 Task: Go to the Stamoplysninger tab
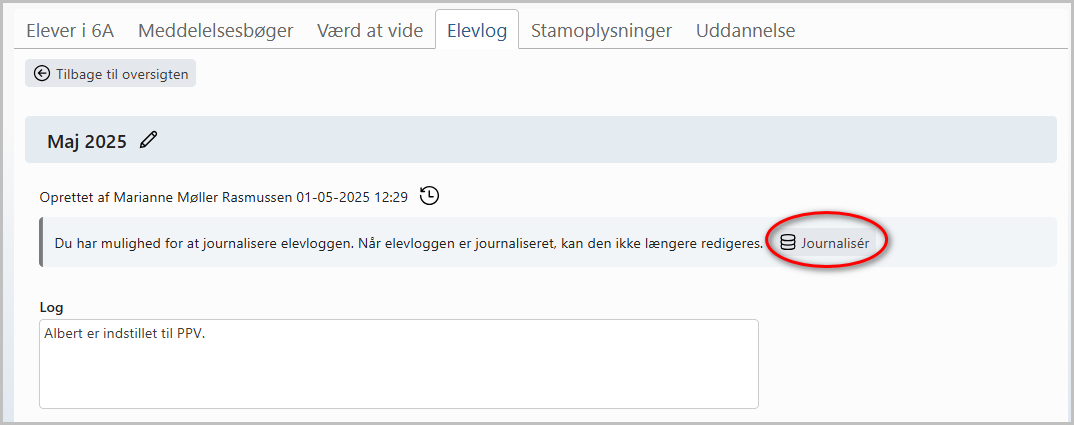tap(601, 31)
